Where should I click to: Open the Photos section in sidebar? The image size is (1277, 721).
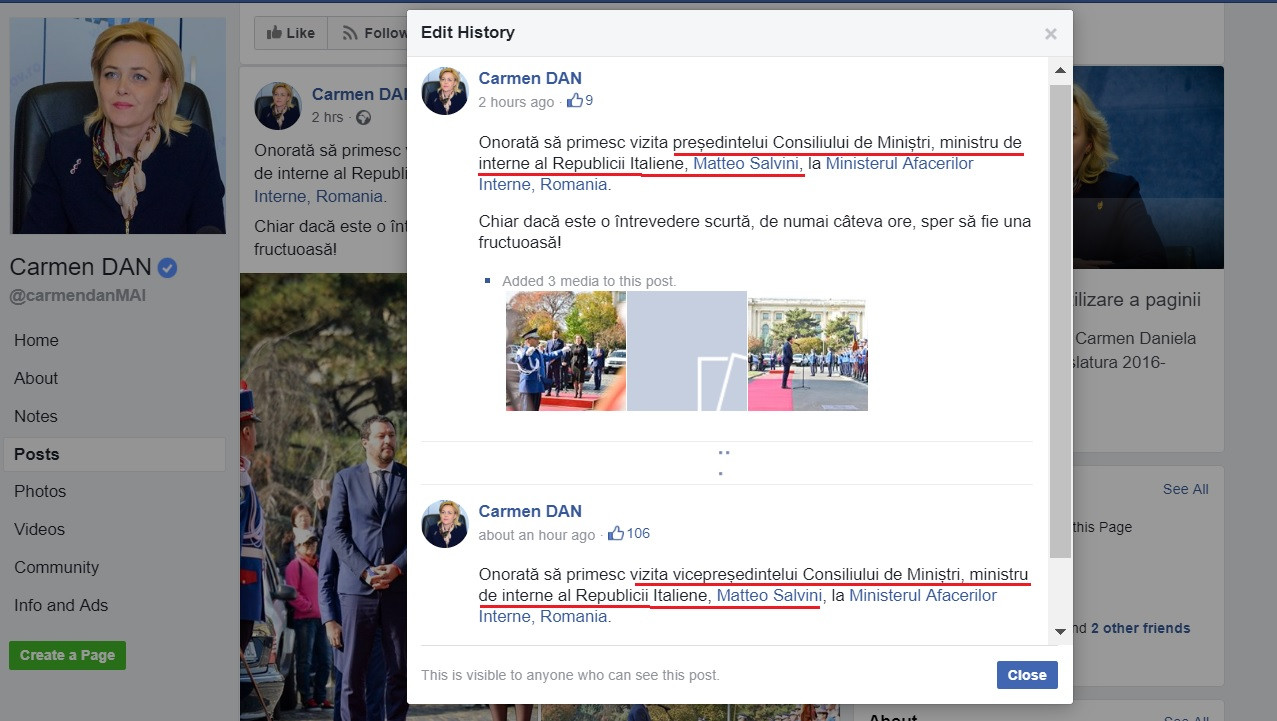click(40, 491)
